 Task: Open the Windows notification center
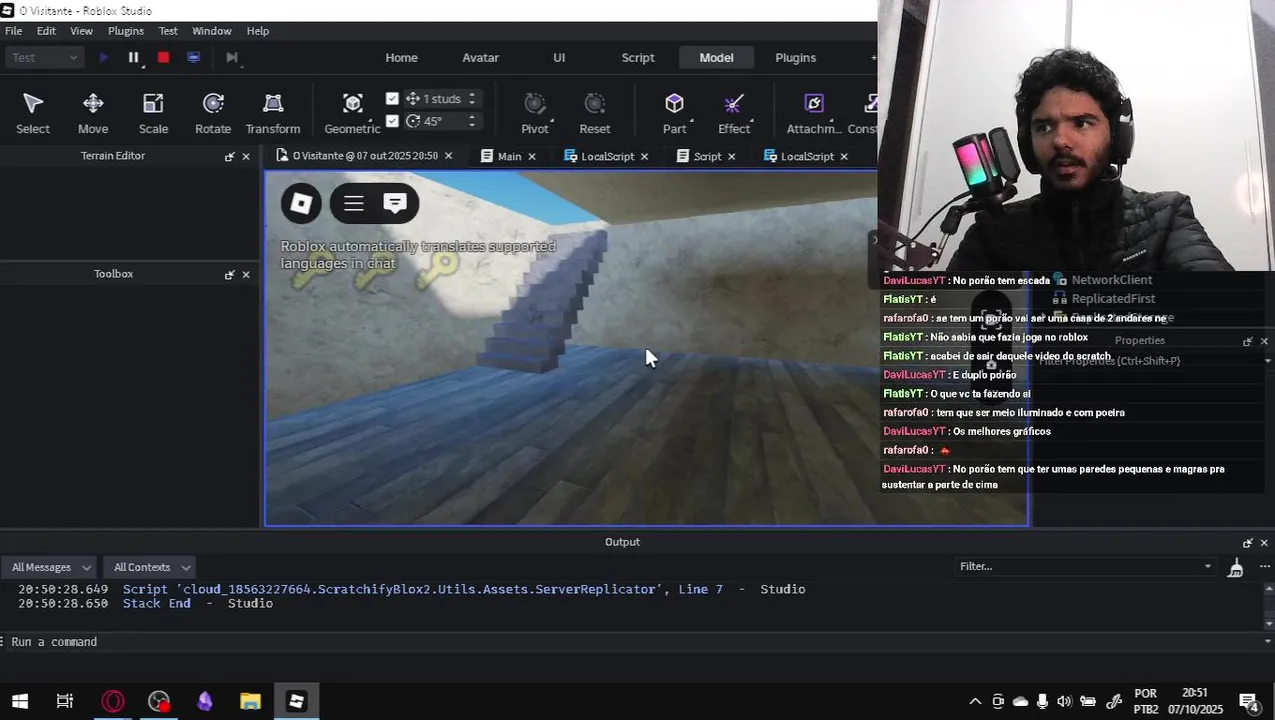[1249, 701]
